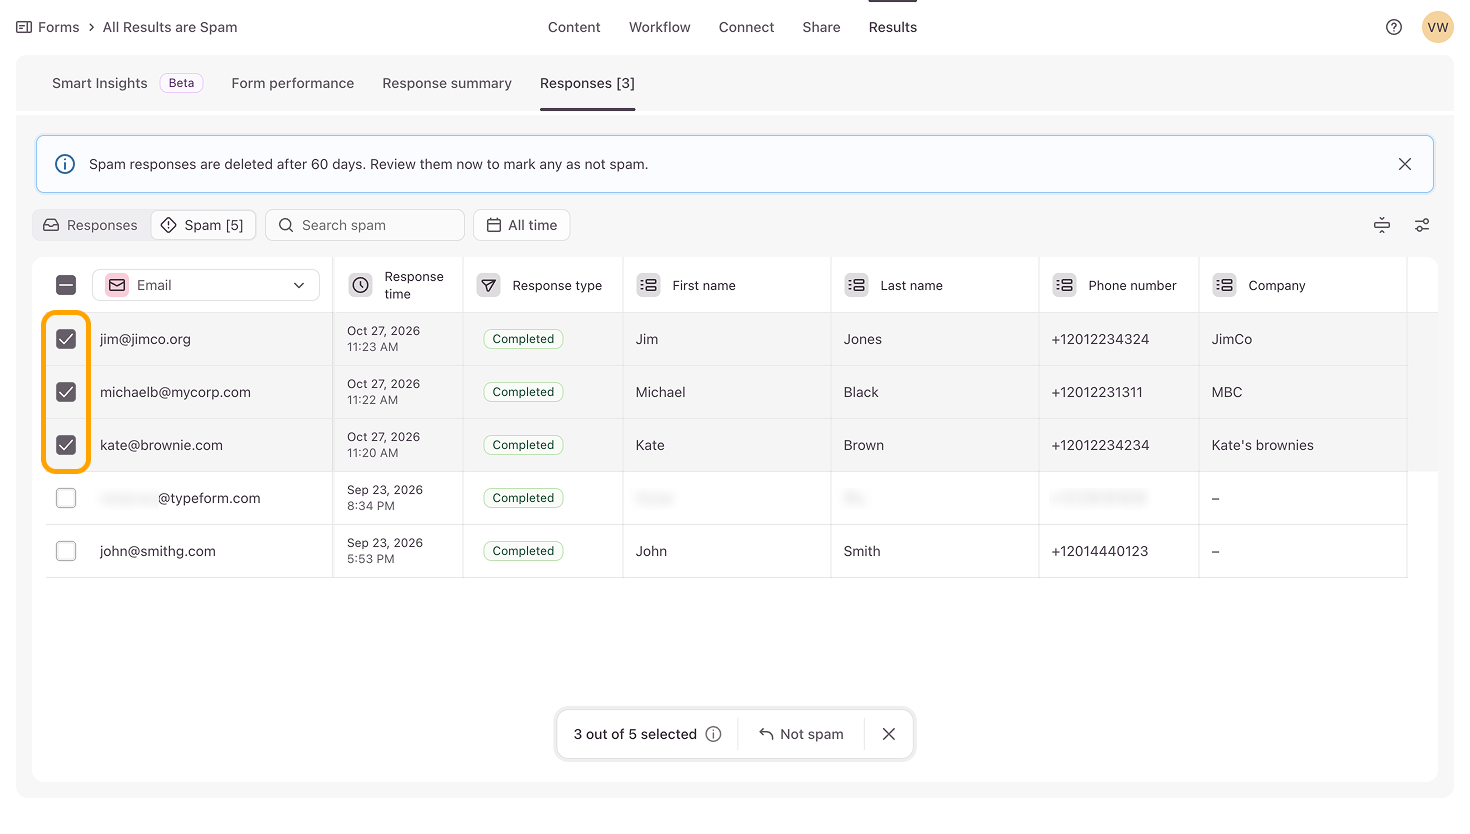The width and height of the screenshot is (1470, 834).
Task: Uncheck the jim@jimco.org row
Action: (66, 339)
